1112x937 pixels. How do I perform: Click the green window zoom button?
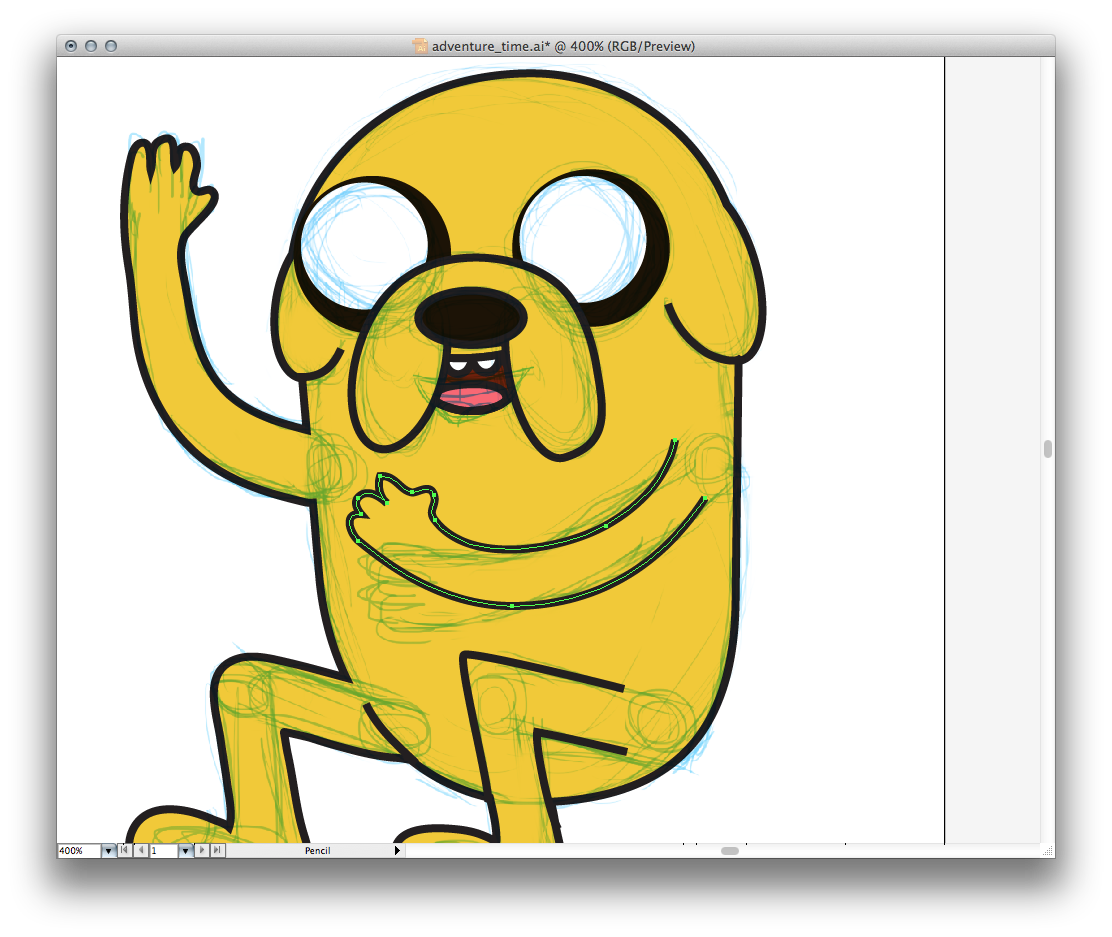point(111,46)
